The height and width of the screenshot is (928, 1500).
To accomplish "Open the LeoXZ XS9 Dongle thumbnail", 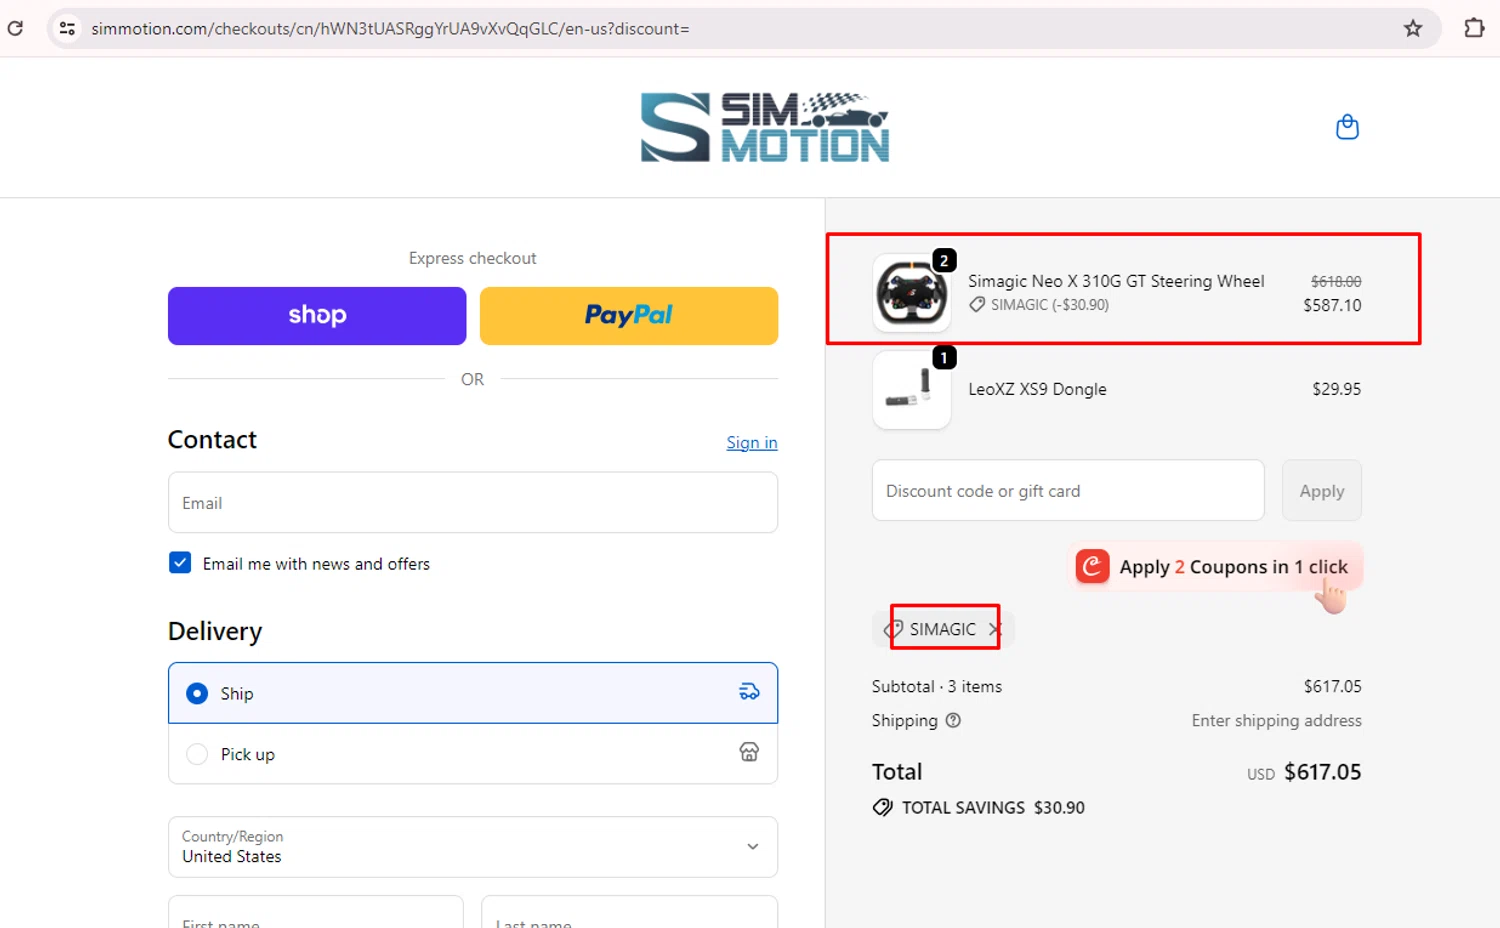I will [x=911, y=390].
